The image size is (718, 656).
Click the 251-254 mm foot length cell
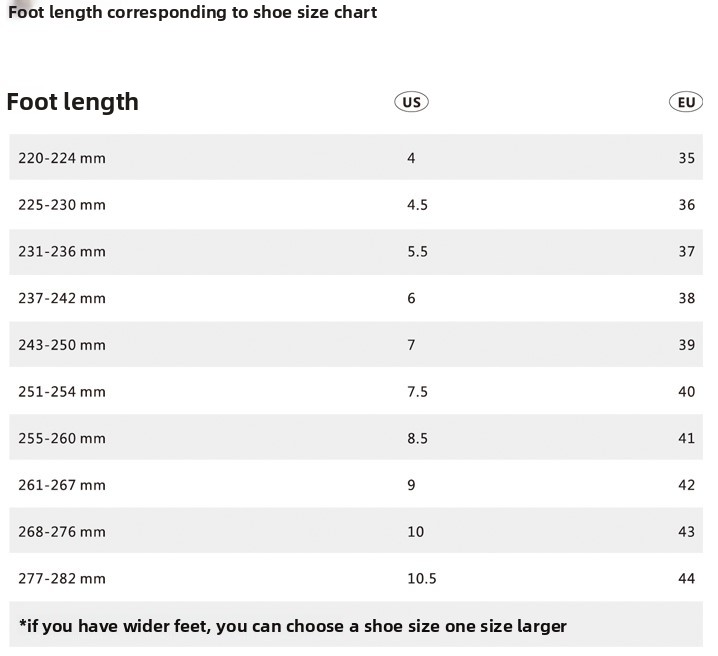coord(62,392)
